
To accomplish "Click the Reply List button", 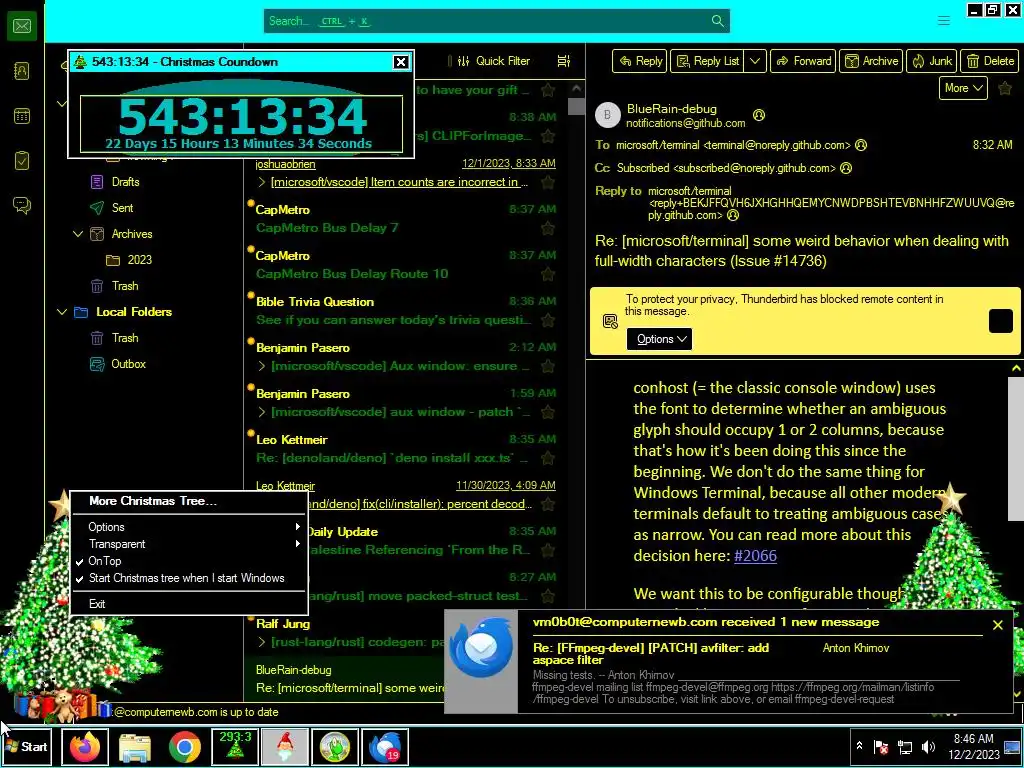I will point(708,61).
